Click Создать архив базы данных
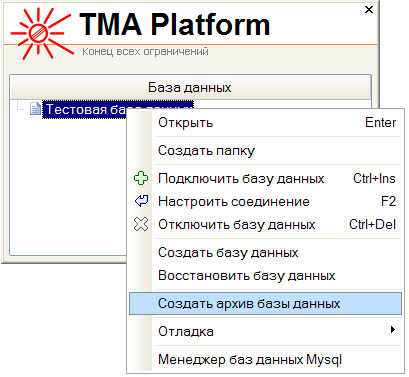 (x=265, y=303)
